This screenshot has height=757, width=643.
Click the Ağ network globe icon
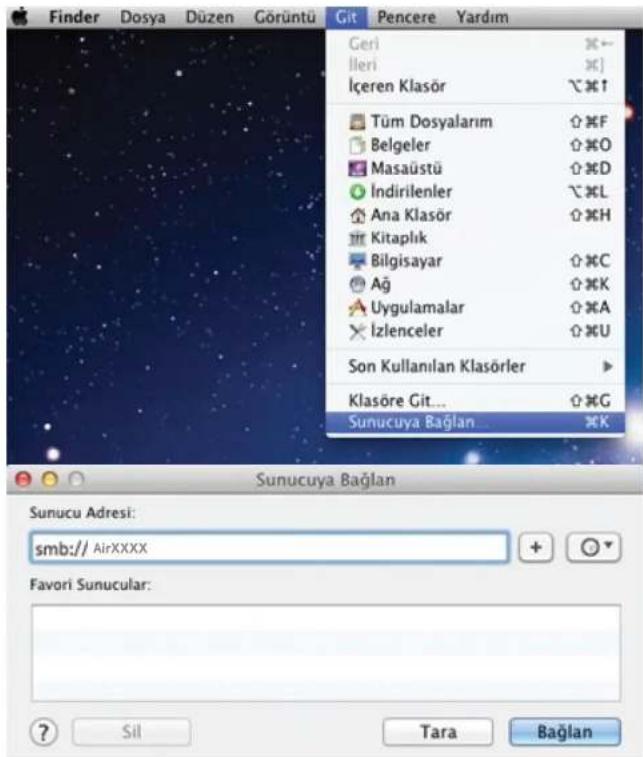pyautogui.click(x=357, y=284)
